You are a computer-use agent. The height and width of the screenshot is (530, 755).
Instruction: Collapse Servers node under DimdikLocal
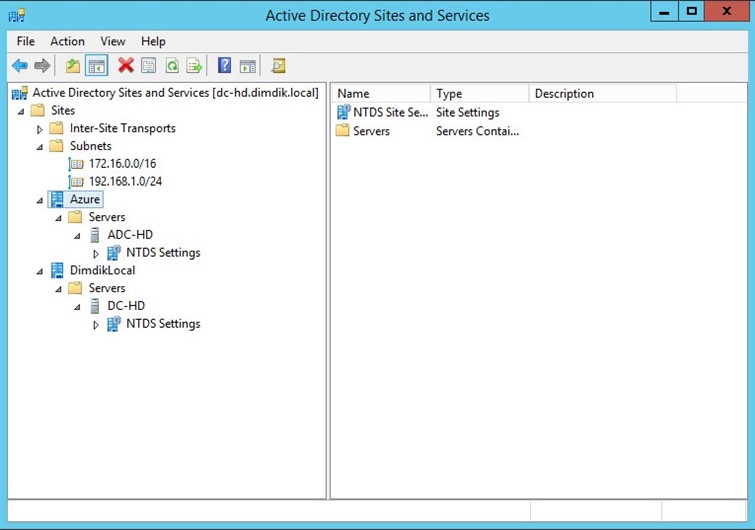click(x=58, y=290)
